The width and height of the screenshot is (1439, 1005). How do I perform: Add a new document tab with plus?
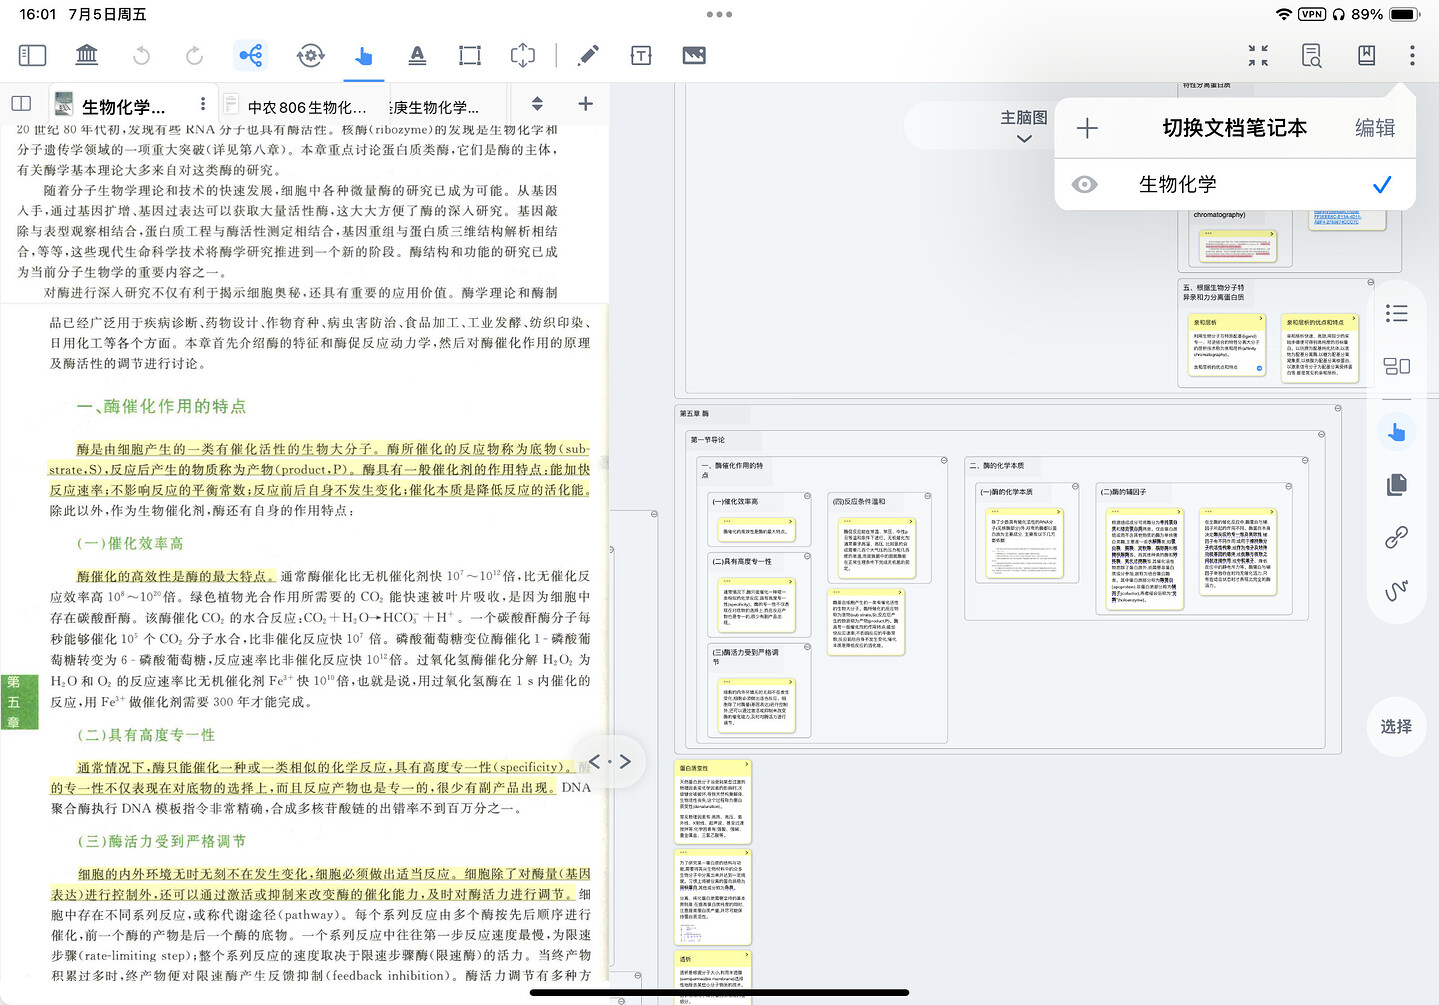coord(586,104)
